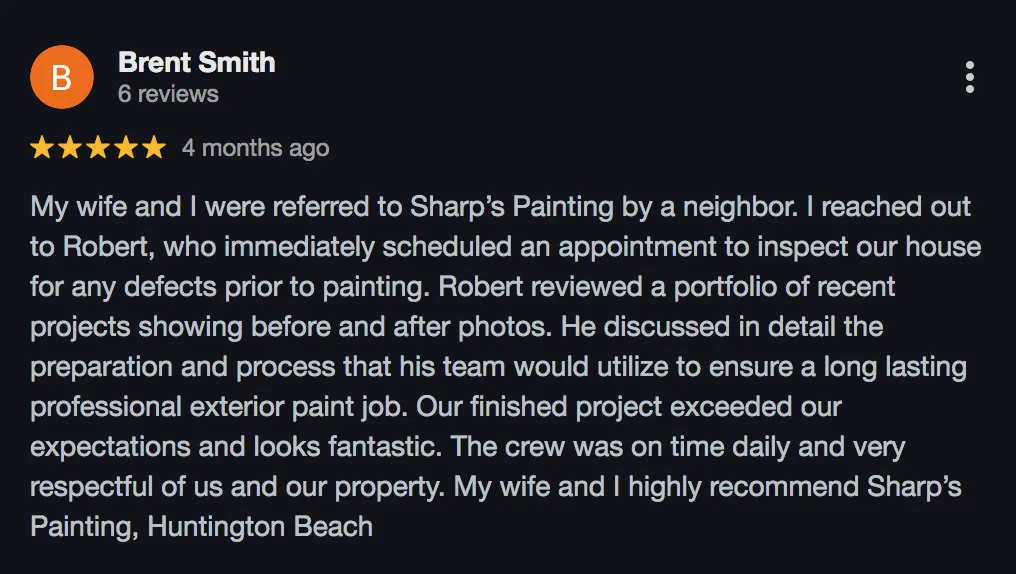Viewport: 1016px width, 574px height.
Task: Click 'respectful of us and our property' text
Action: point(237,487)
